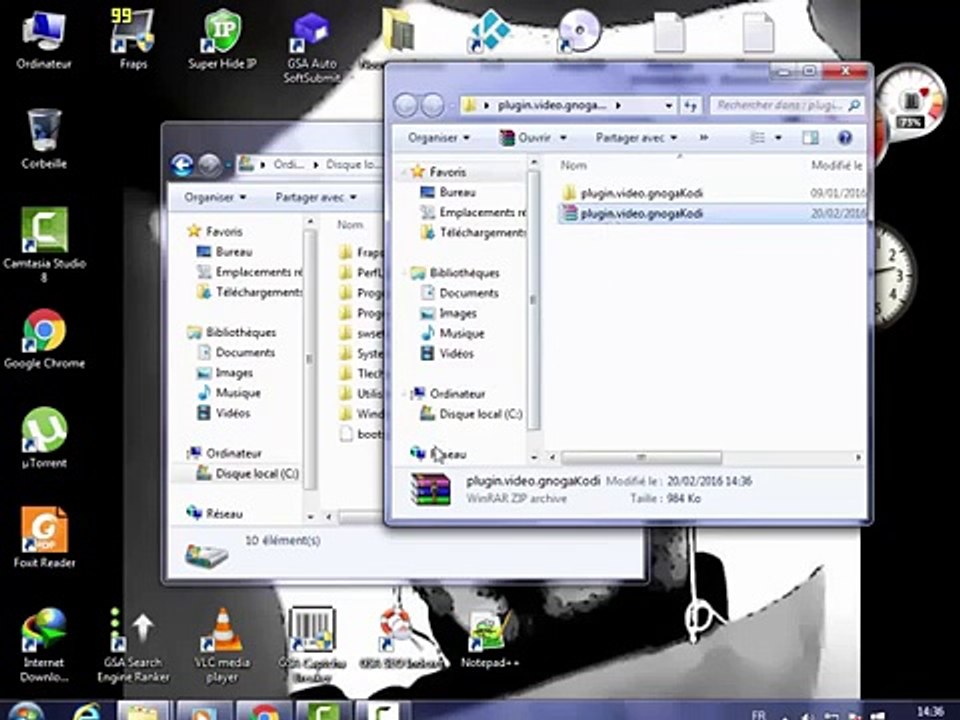Select Disque local (C:) in front window
The height and width of the screenshot is (720, 960).
pos(470,414)
